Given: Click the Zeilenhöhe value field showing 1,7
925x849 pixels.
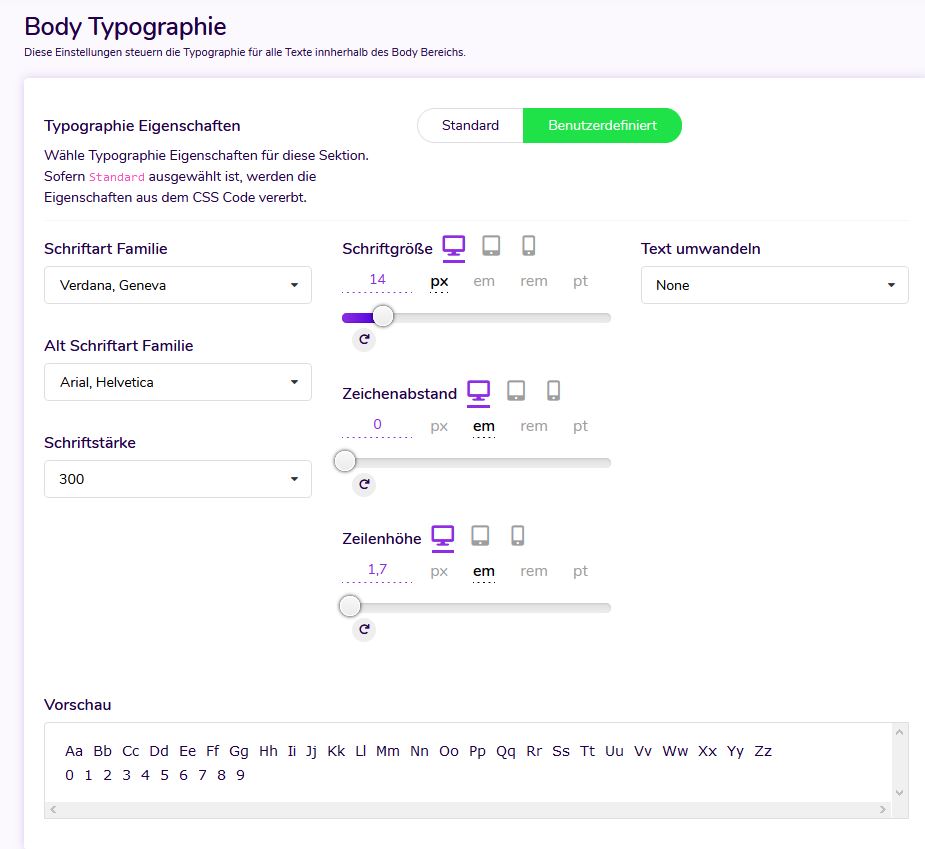Looking at the screenshot, I should coord(377,570).
